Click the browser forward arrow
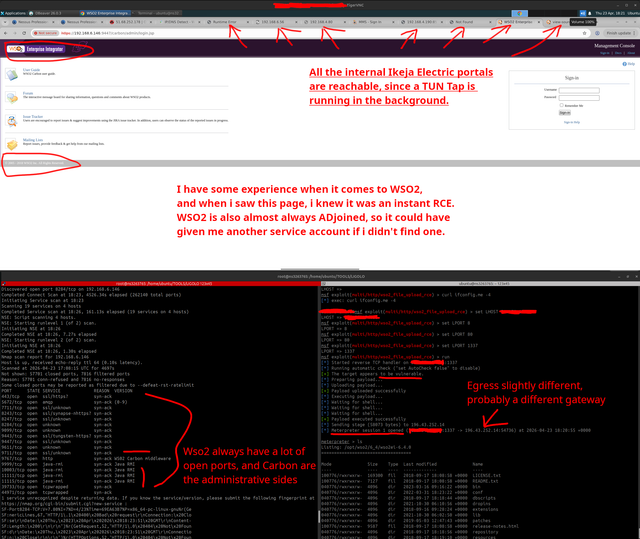 (x=15, y=33)
